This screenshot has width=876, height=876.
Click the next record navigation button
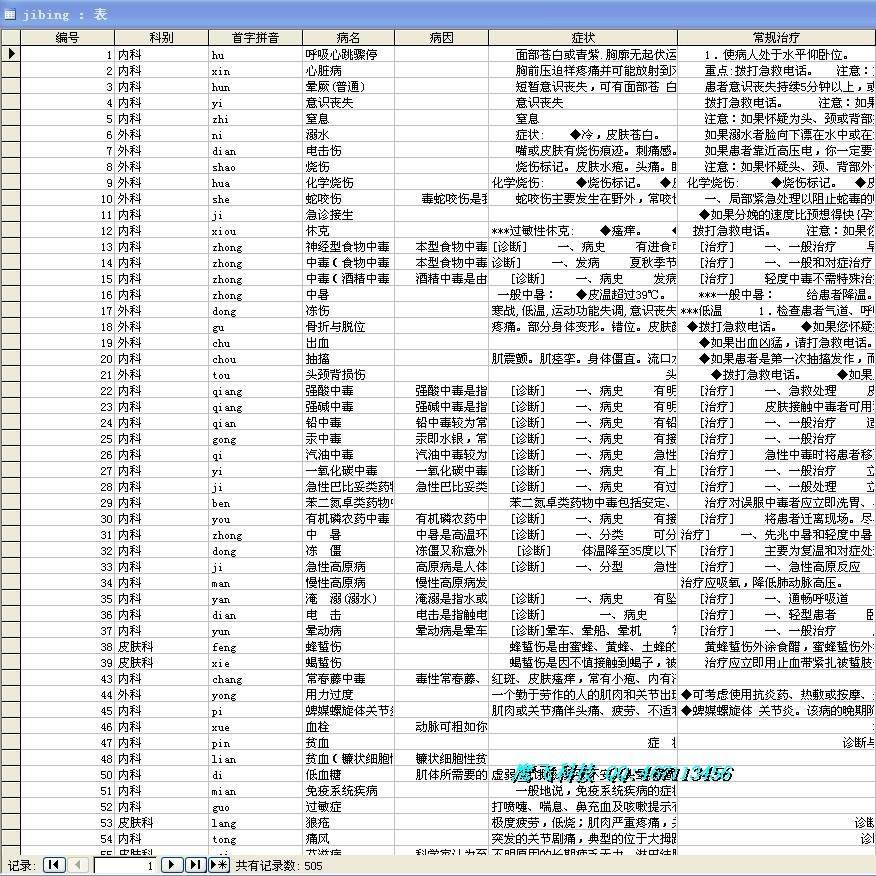[171, 866]
